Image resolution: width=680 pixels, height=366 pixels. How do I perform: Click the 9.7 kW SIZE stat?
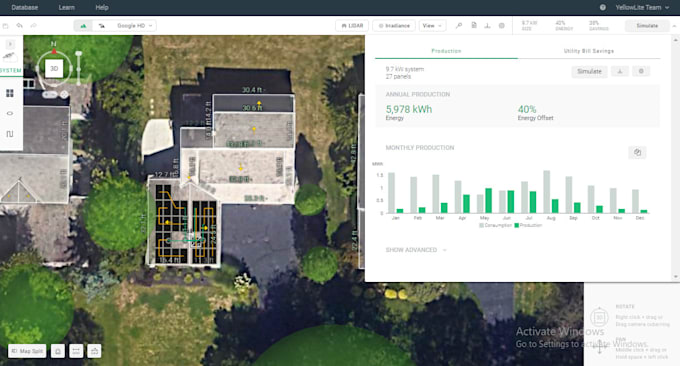pos(529,26)
